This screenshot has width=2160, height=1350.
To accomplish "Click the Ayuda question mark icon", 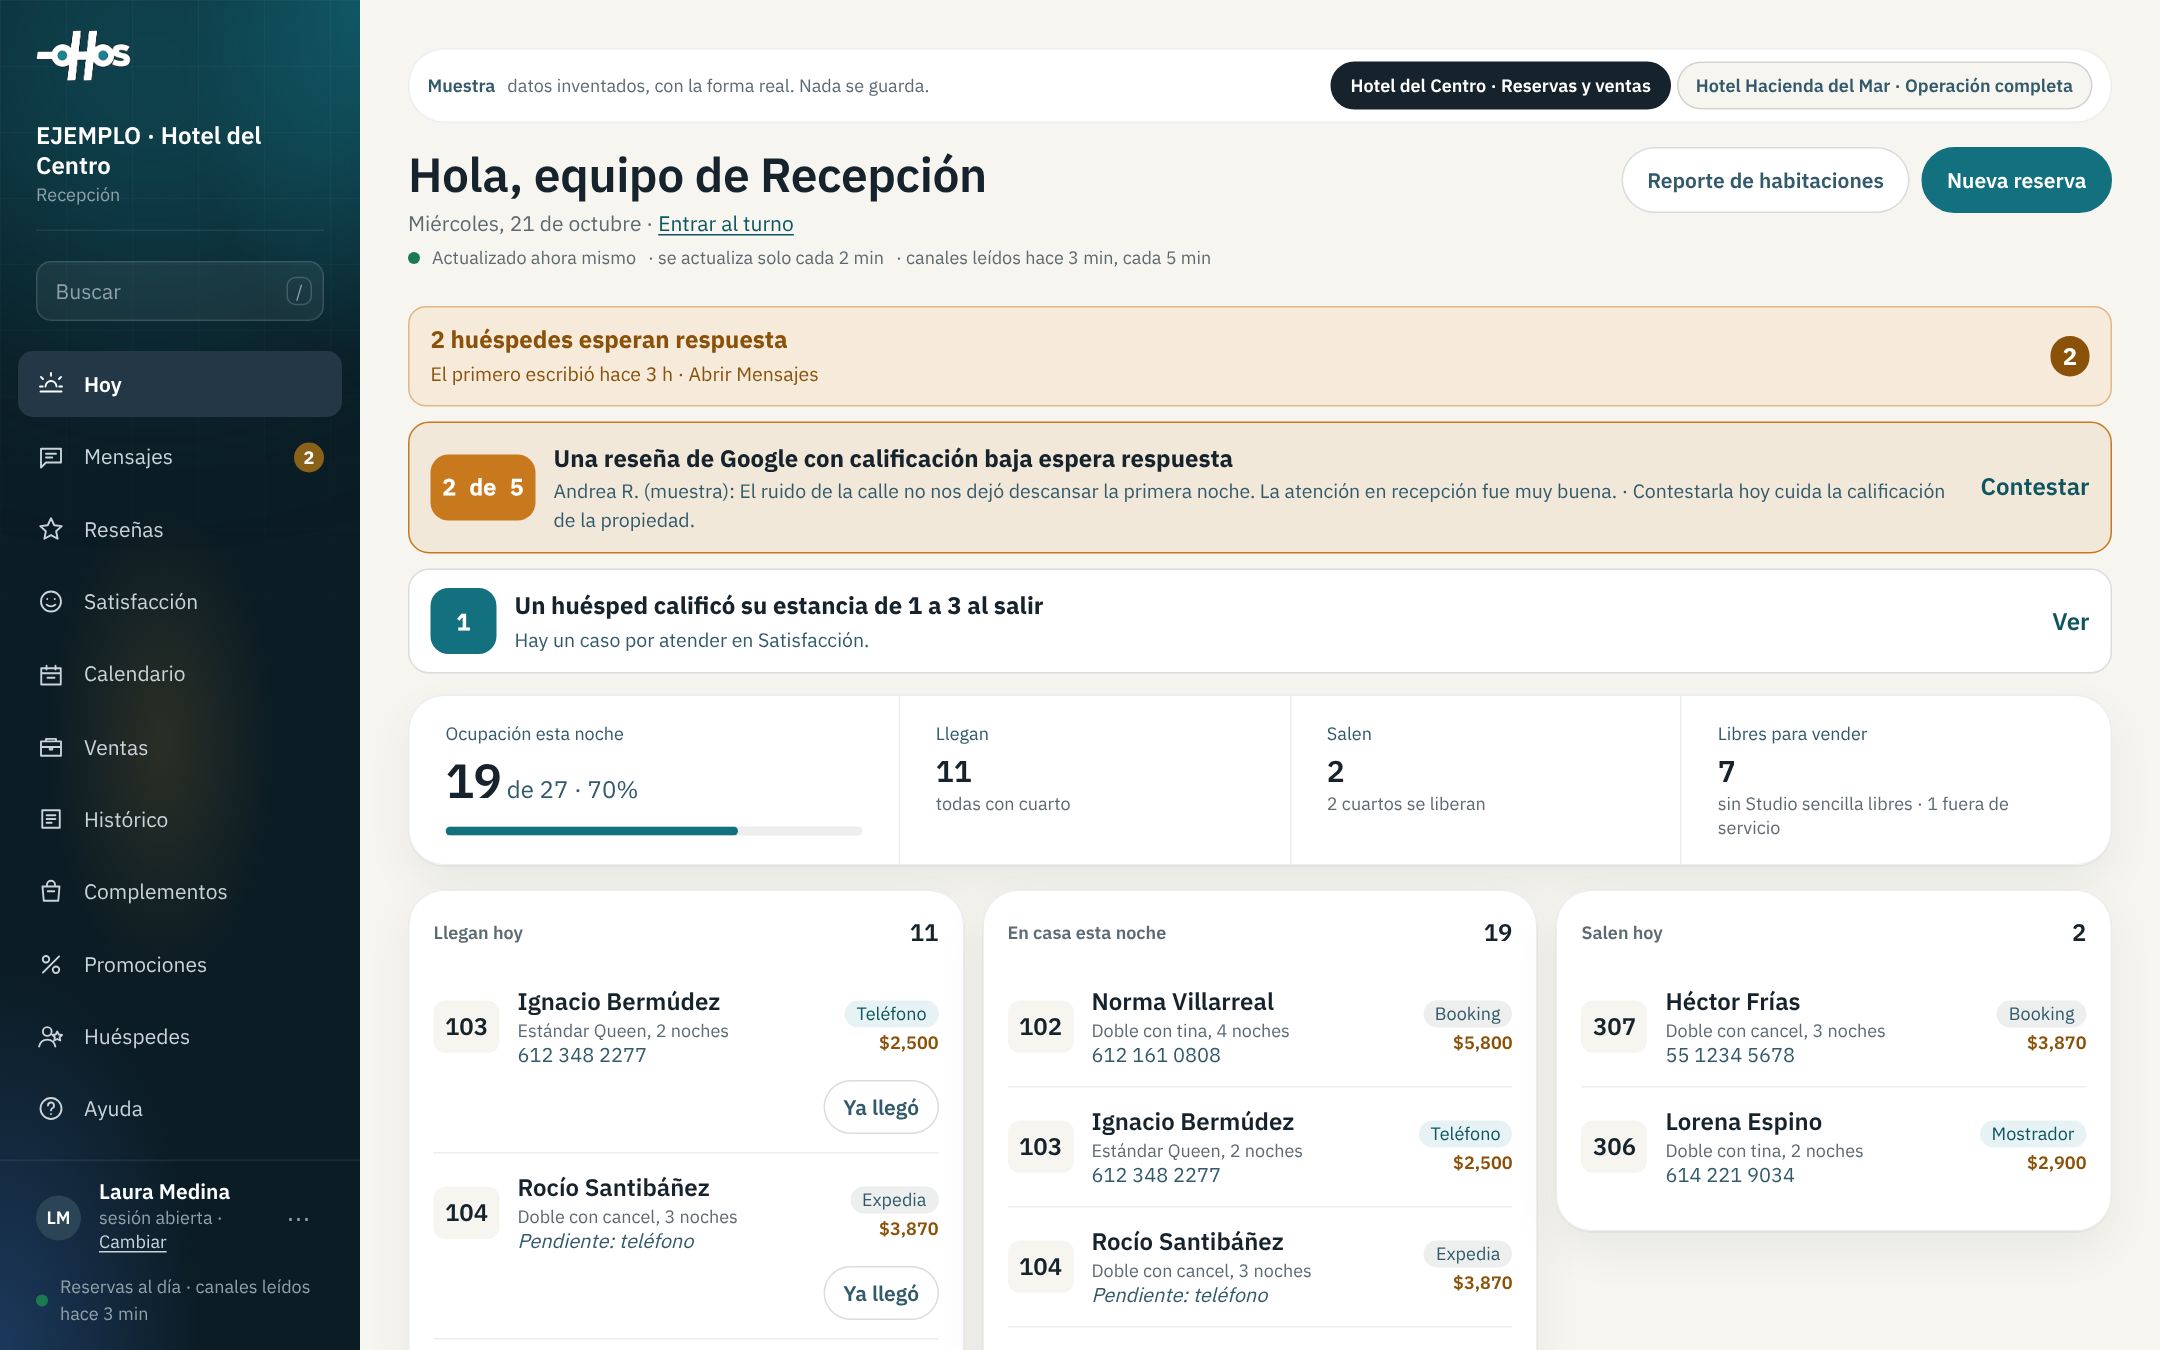I will tap(51, 1108).
